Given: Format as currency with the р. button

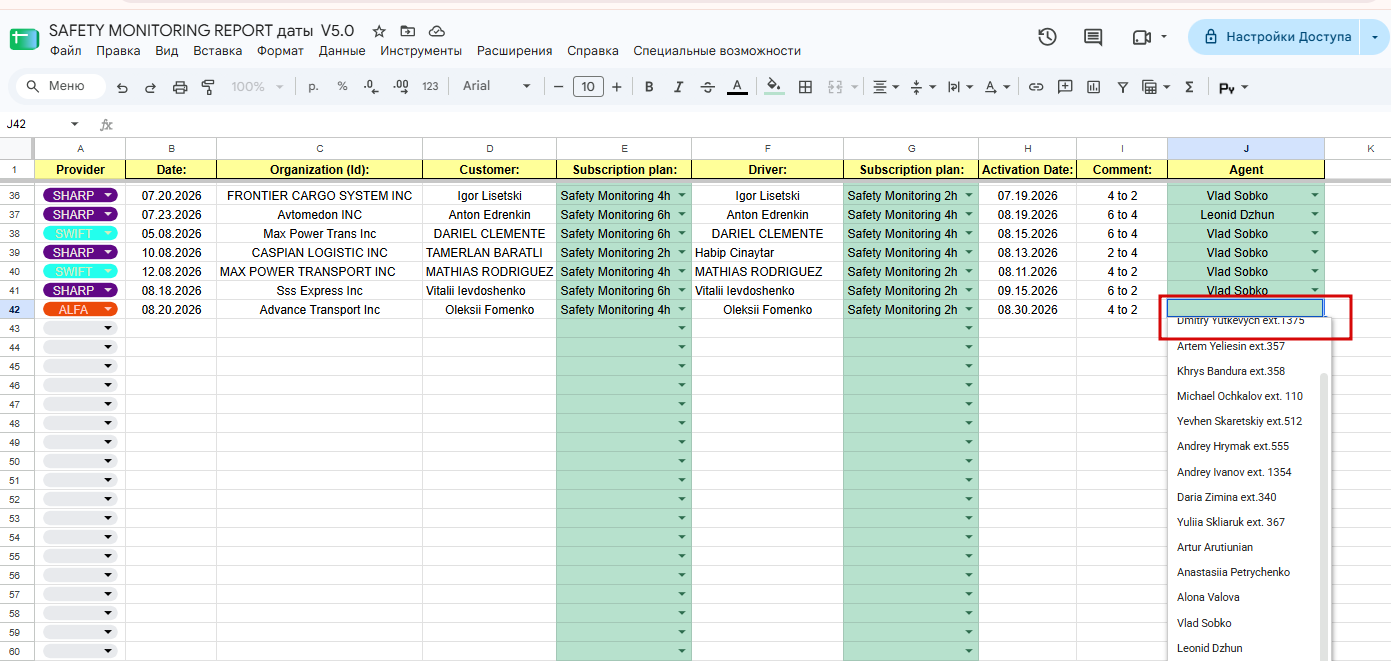Looking at the screenshot, I should [313, 87].
